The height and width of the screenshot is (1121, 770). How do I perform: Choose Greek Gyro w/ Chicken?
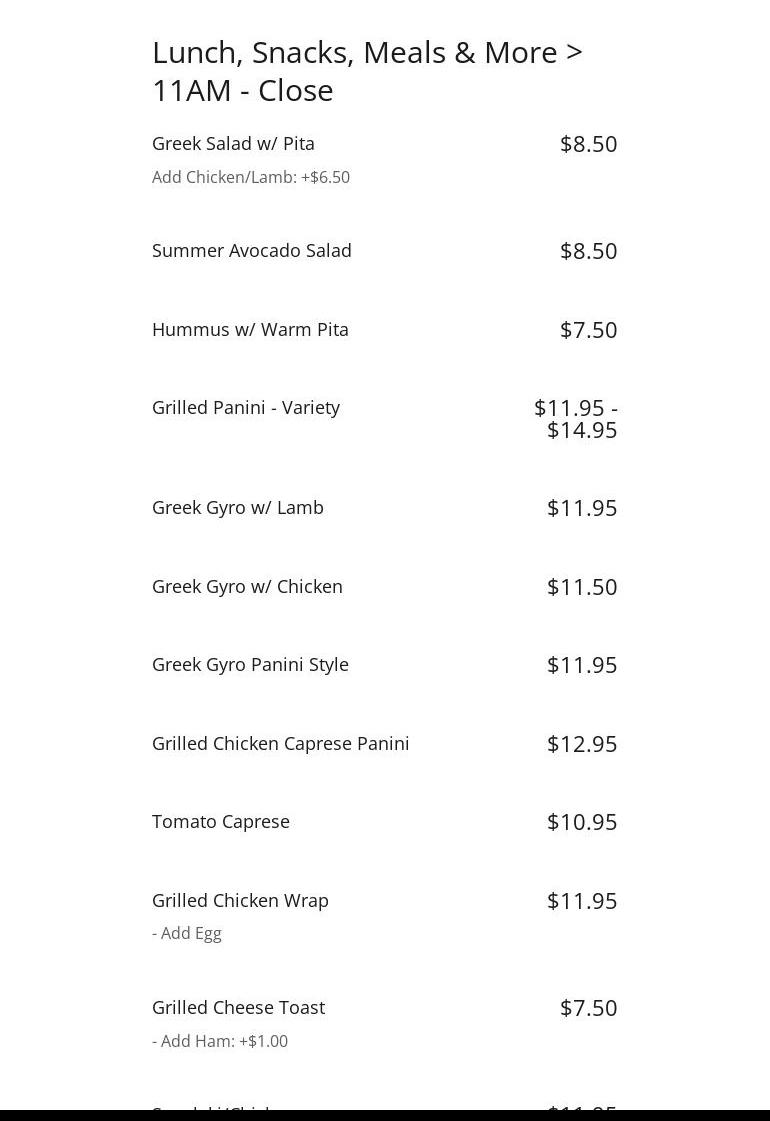tap(247, 587)
